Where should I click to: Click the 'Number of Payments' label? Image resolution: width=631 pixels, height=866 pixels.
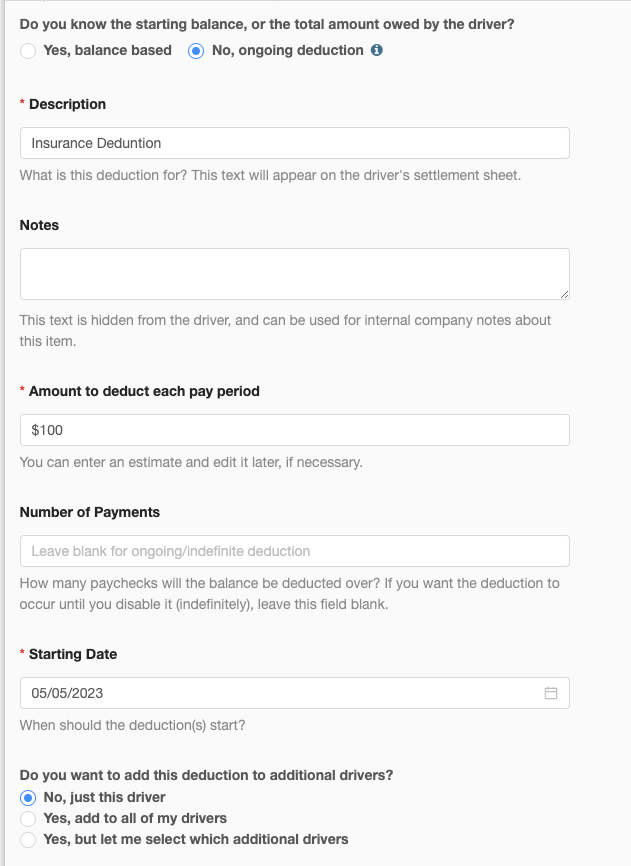pos(89,512)
